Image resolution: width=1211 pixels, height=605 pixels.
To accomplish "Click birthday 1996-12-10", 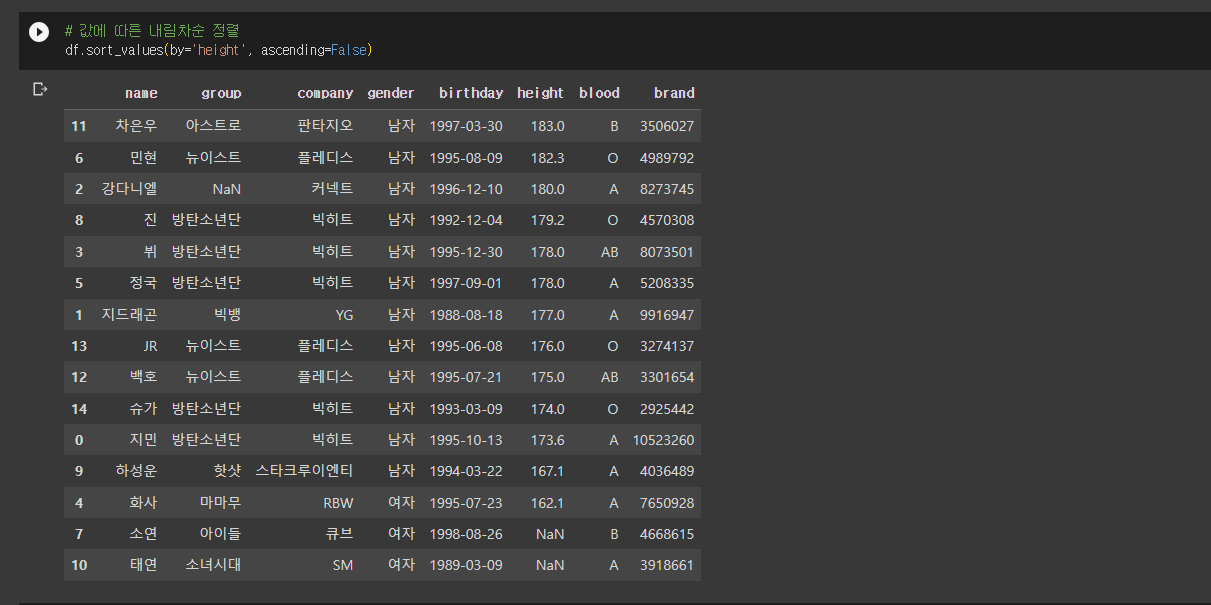I will click(466, 189).
